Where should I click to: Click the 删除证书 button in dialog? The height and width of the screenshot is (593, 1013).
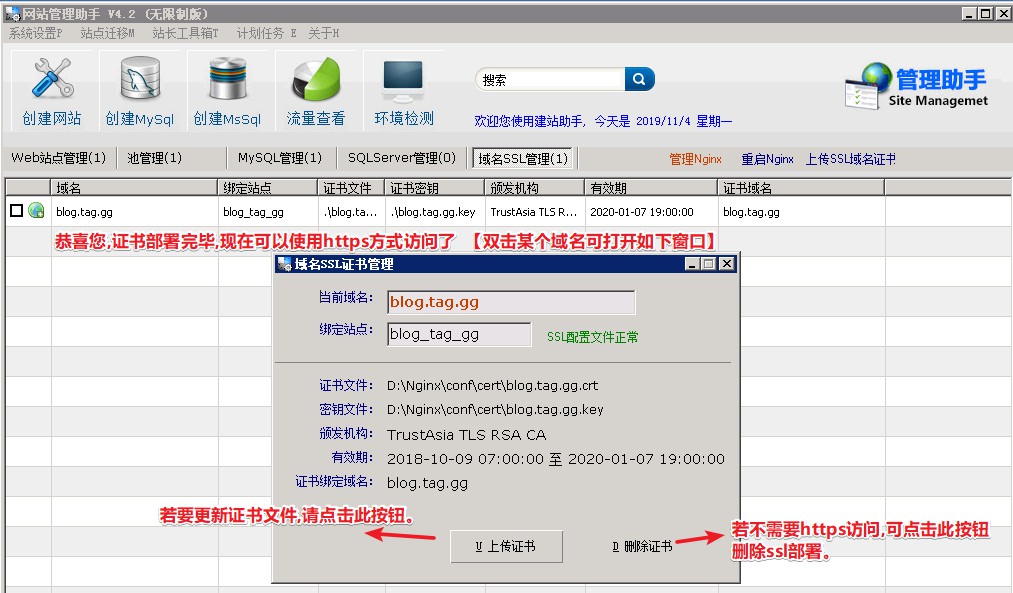click(x=642, y=547)
